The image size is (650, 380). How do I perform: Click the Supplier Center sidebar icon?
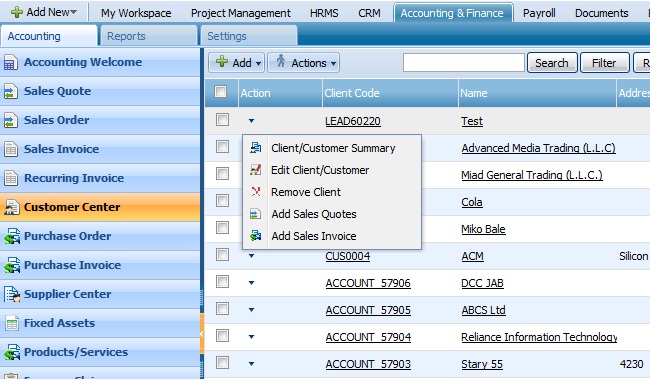click(x=12, y=294)
